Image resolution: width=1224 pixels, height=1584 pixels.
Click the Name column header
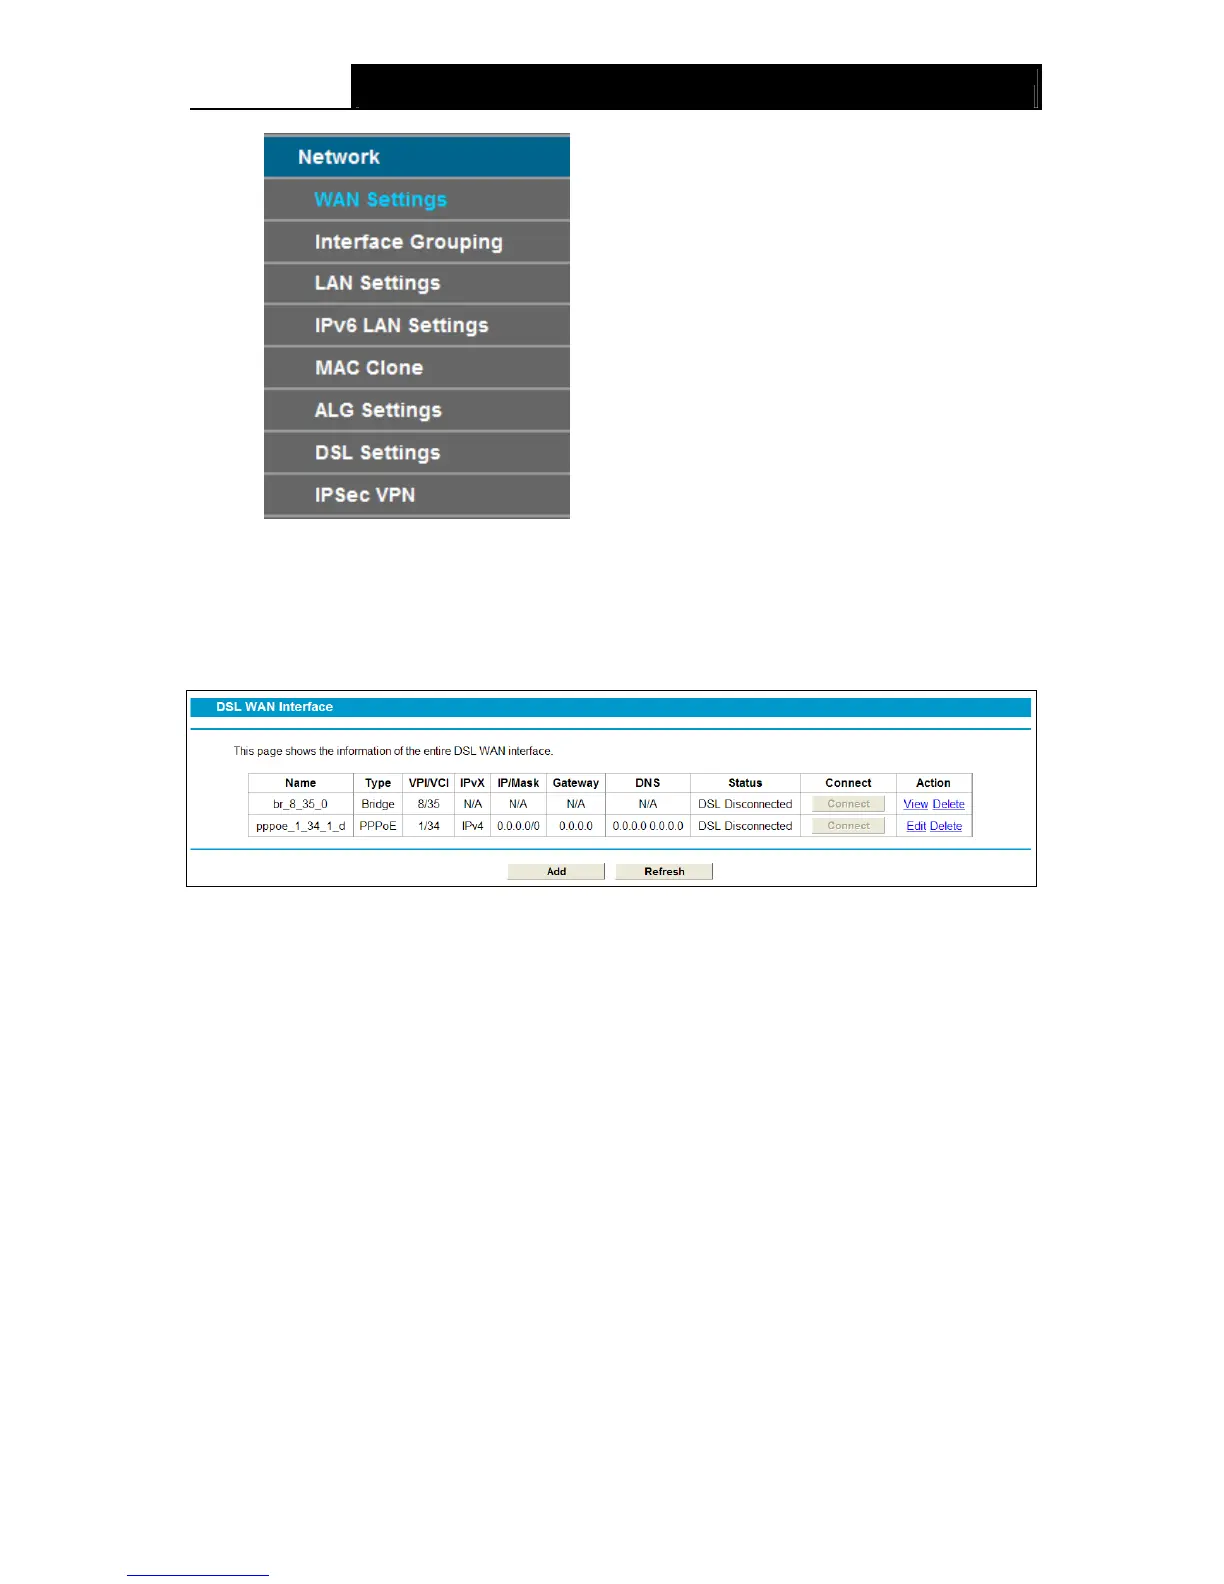(x=301, y=783)
